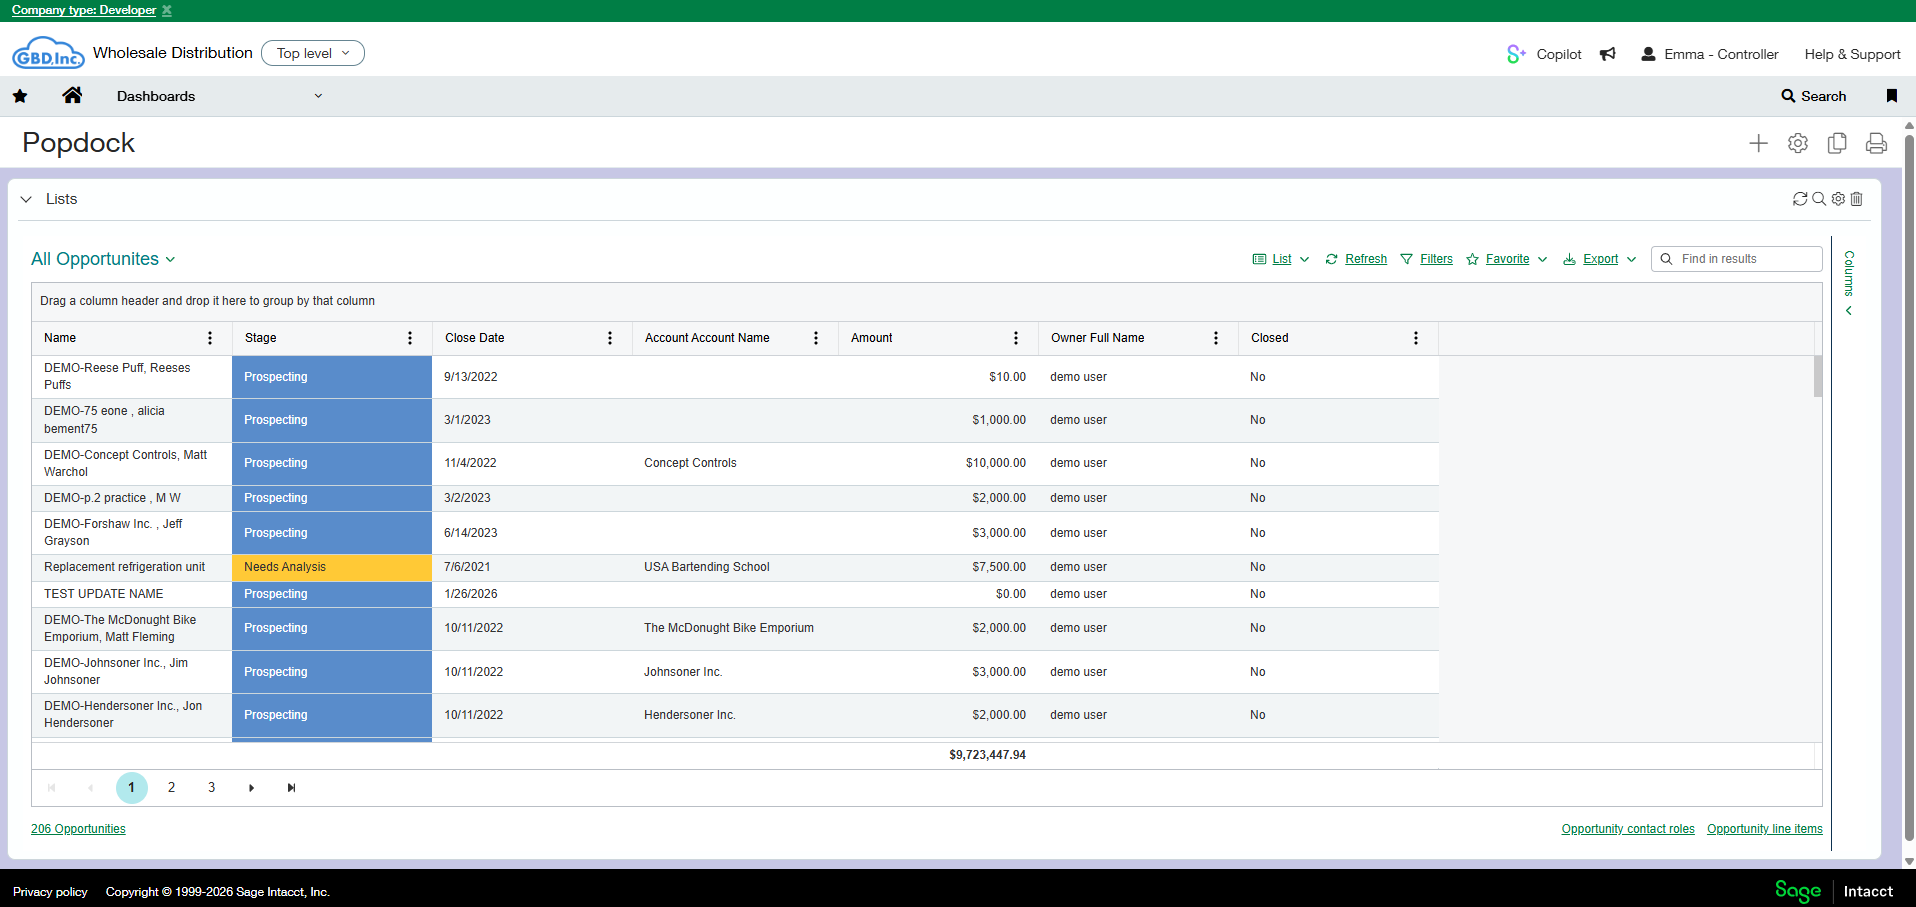Go to page 2 of results
This screenshot has height=907, width=1916.
coord(172,788)
